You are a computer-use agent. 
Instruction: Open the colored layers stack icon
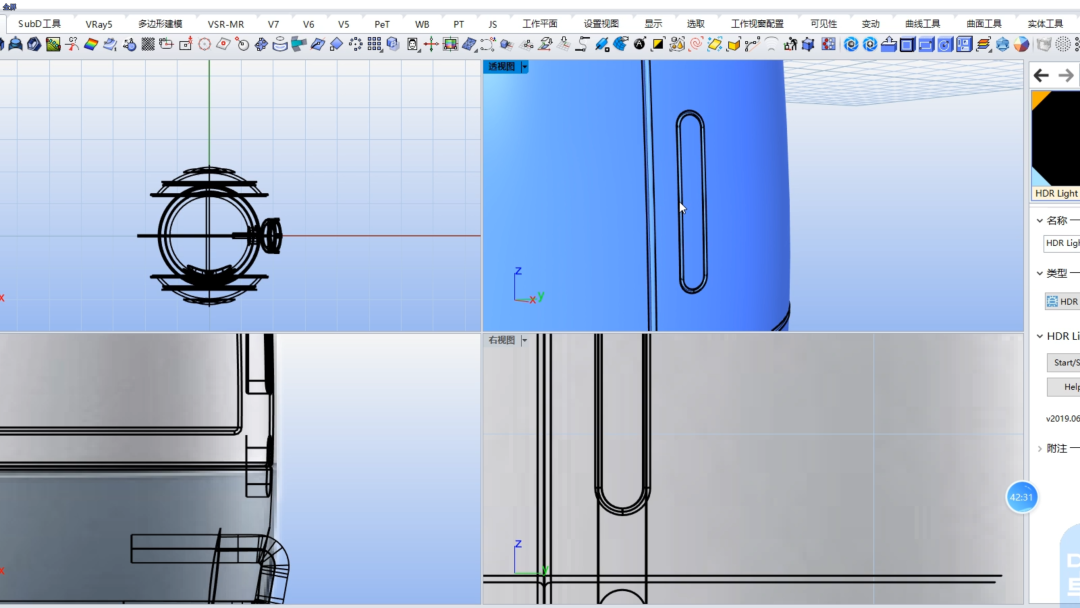tap(983, 45)
